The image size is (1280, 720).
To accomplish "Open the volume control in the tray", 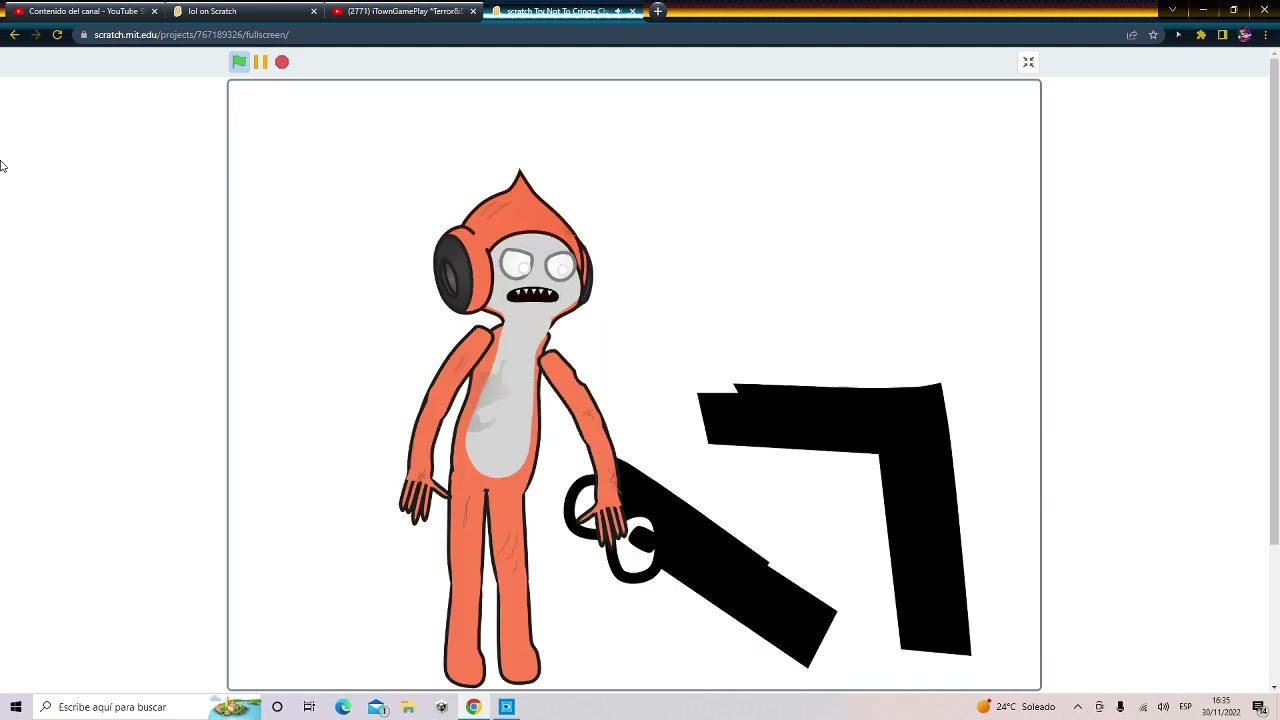I will click(1163, 707).
